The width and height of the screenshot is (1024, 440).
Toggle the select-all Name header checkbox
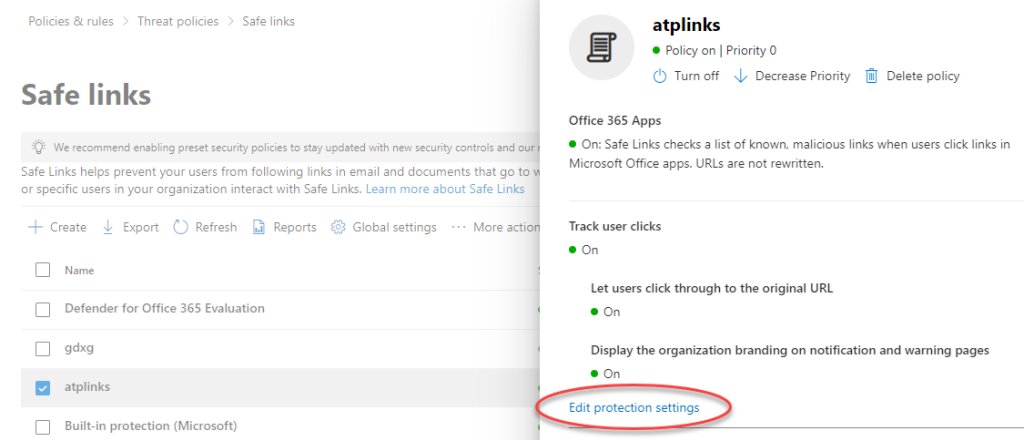pyautogui.click(x=43, y=270)
